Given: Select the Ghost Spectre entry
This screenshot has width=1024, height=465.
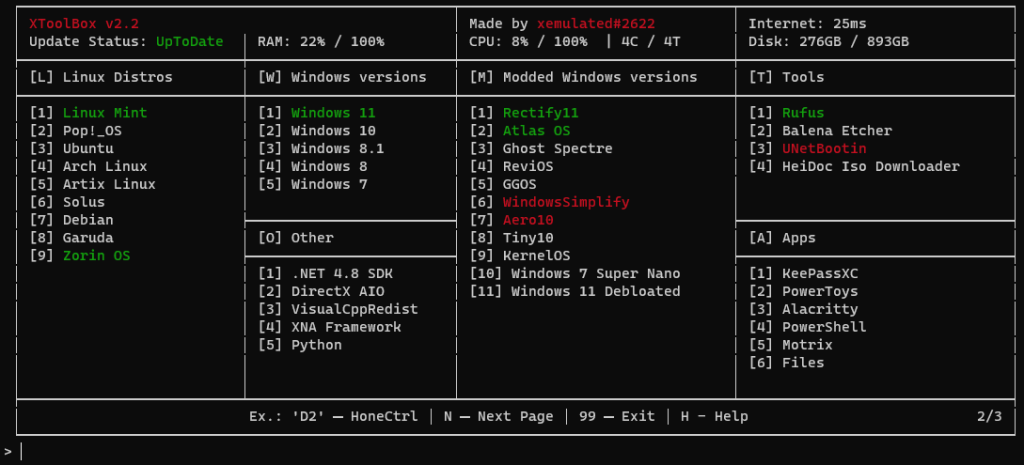Looking at the screenshot, I should 541,148.
